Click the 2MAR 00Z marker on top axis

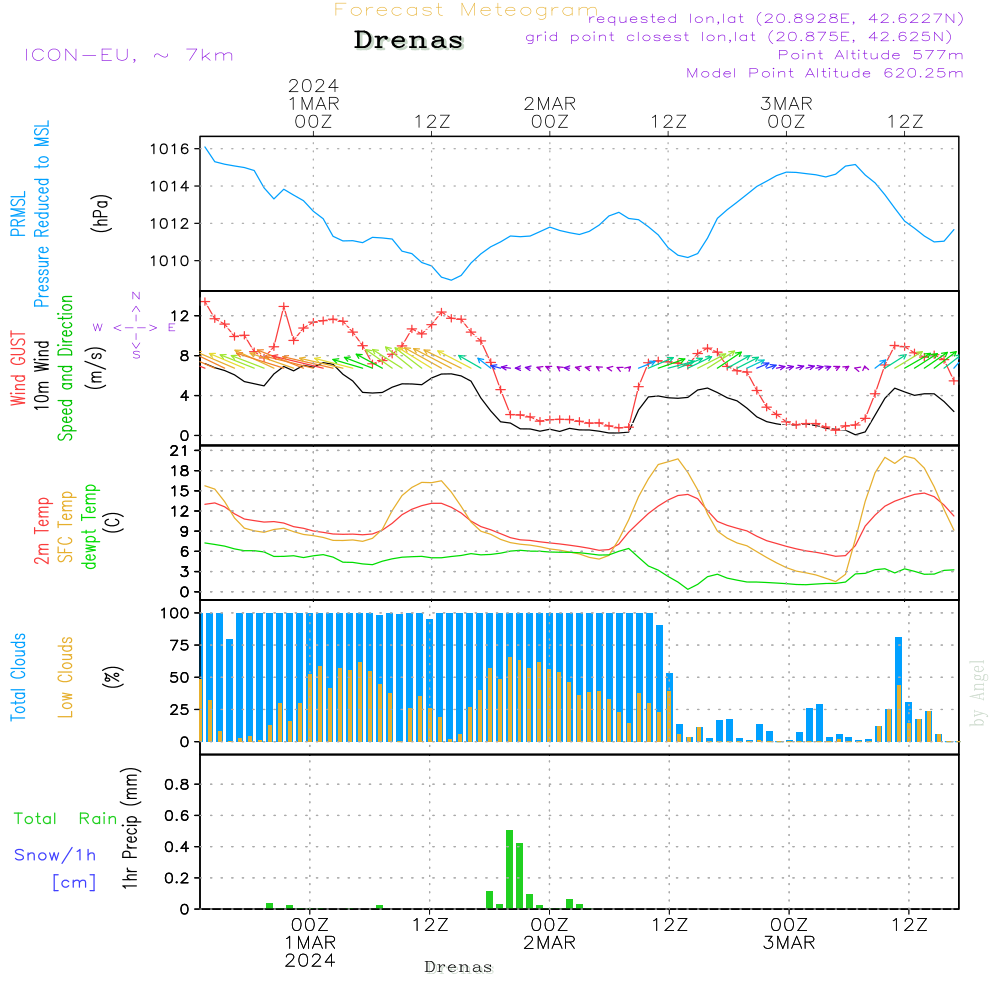coord(549,112)
